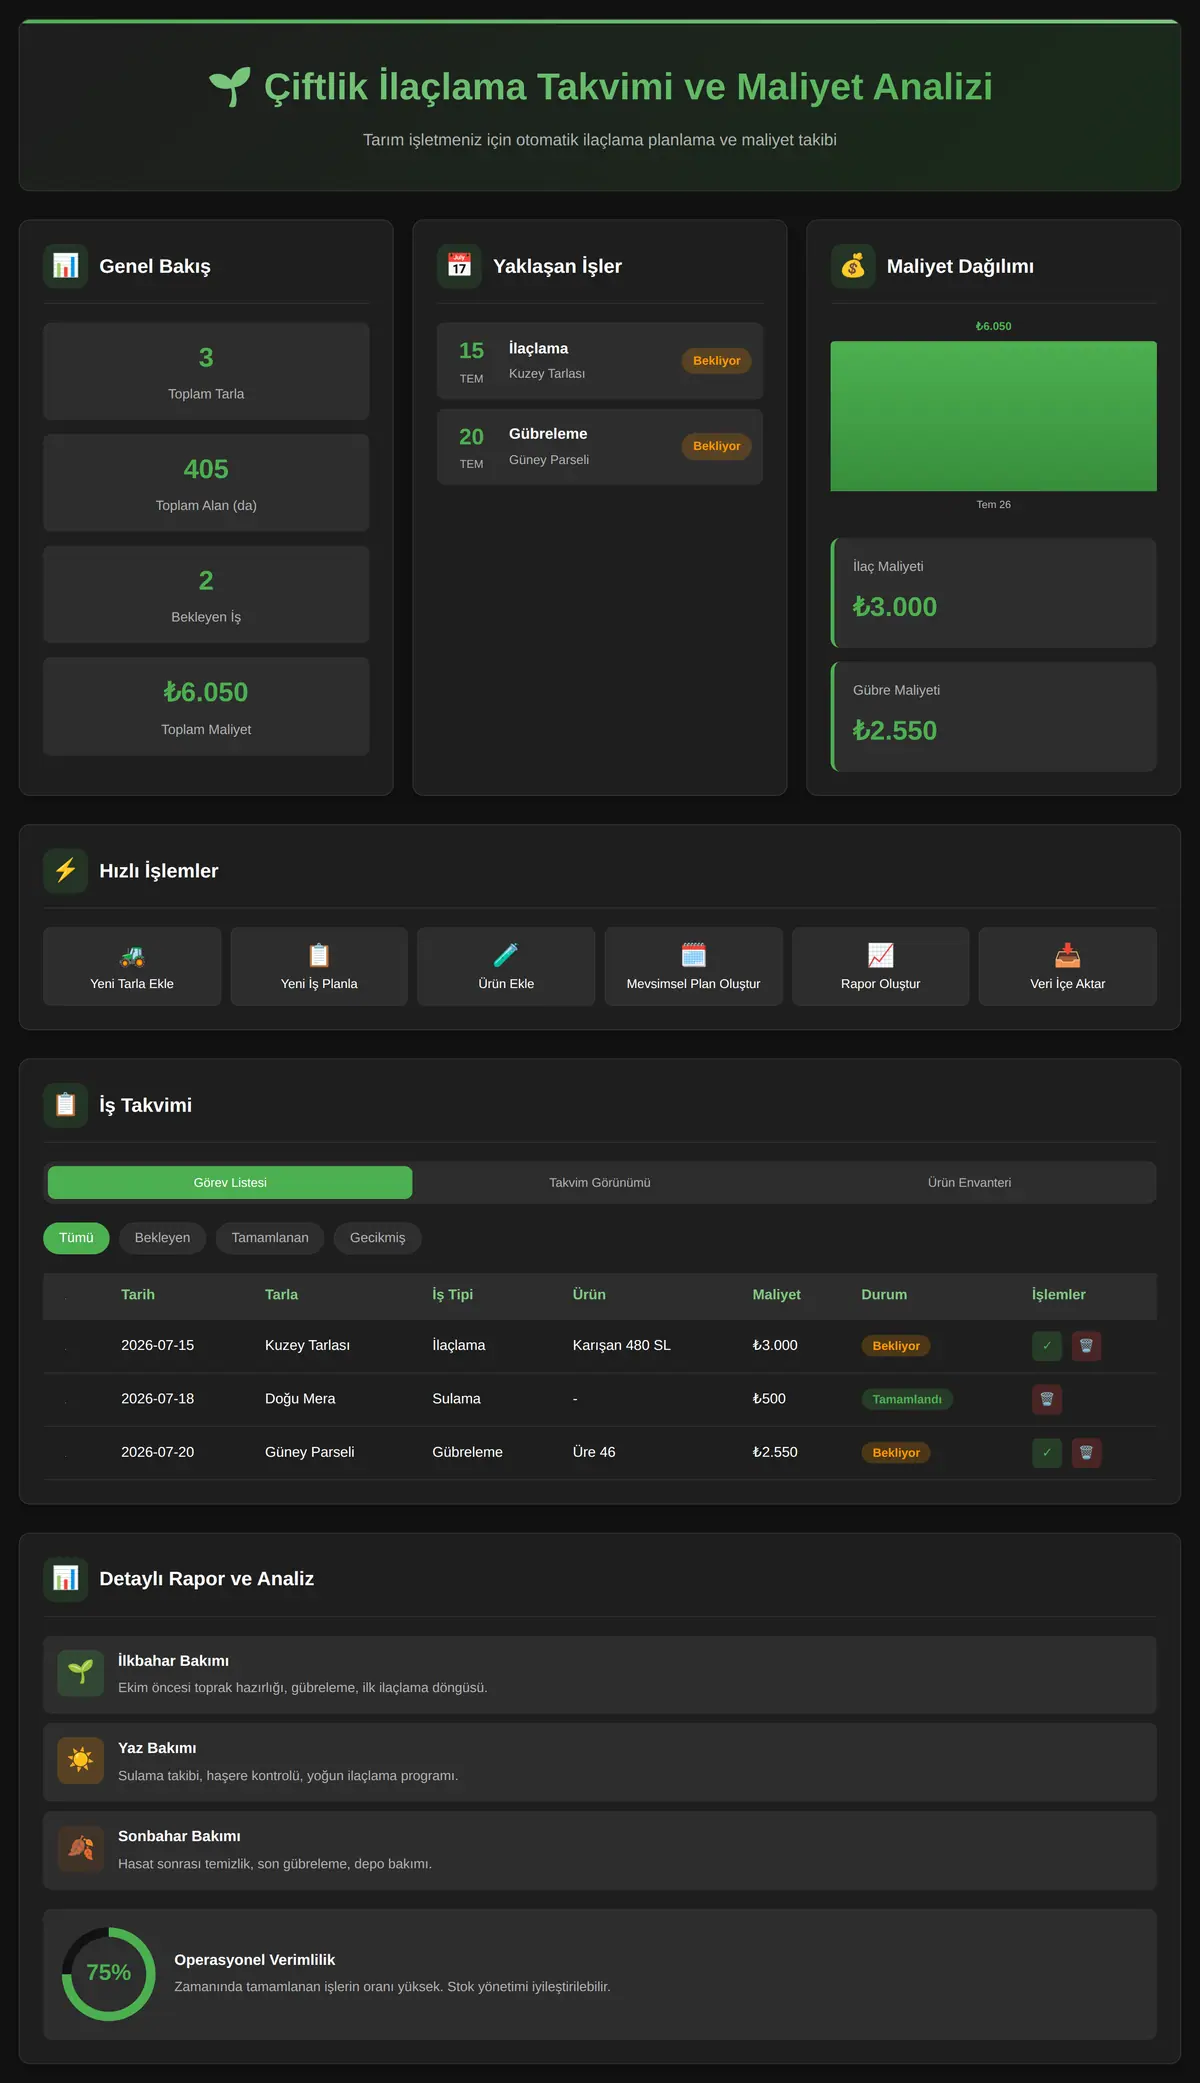Click the Maliyet Dağılımı money bag icon

[853, 266]
